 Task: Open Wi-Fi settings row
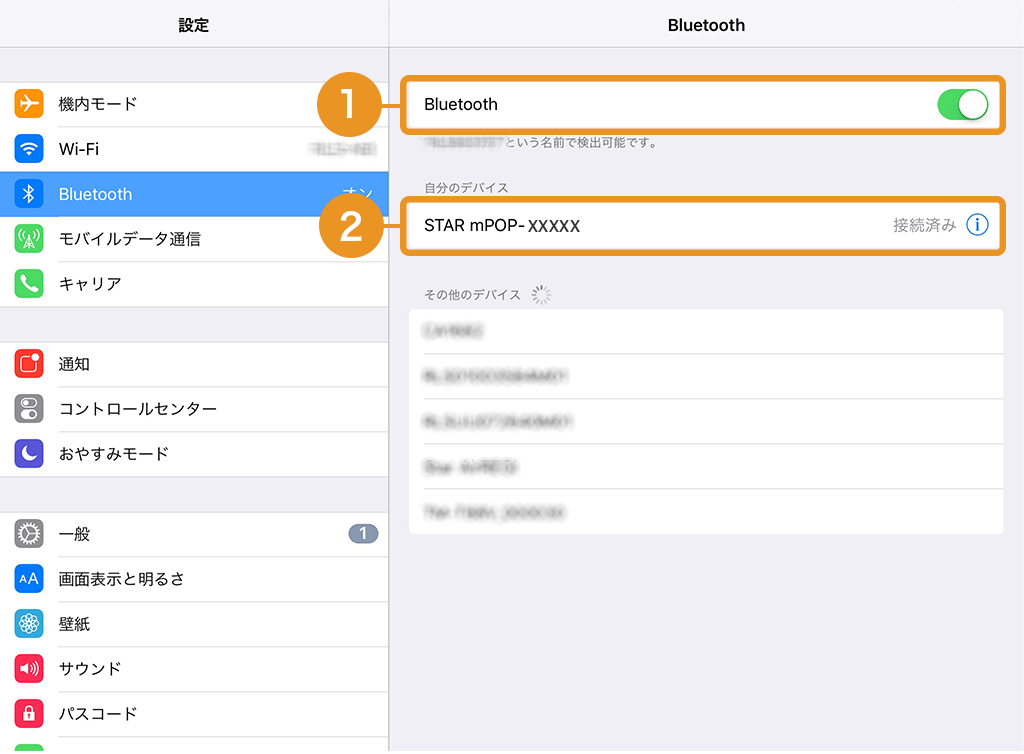[194, 149]
